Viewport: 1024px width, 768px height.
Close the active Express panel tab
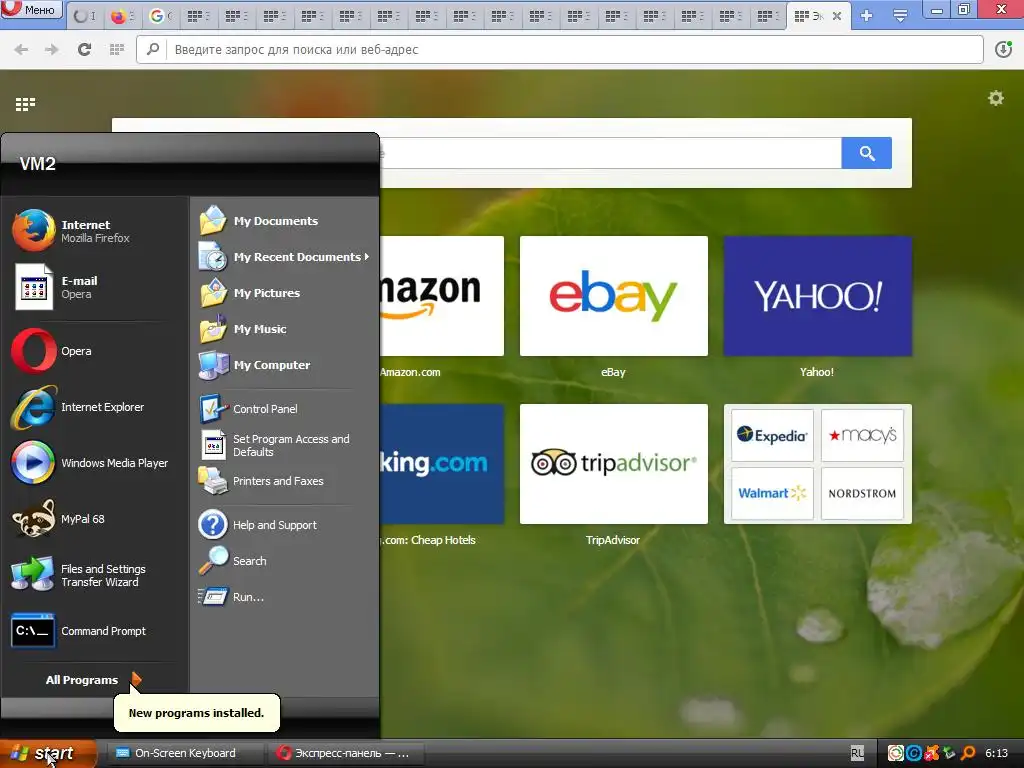[x=837, y=16]
